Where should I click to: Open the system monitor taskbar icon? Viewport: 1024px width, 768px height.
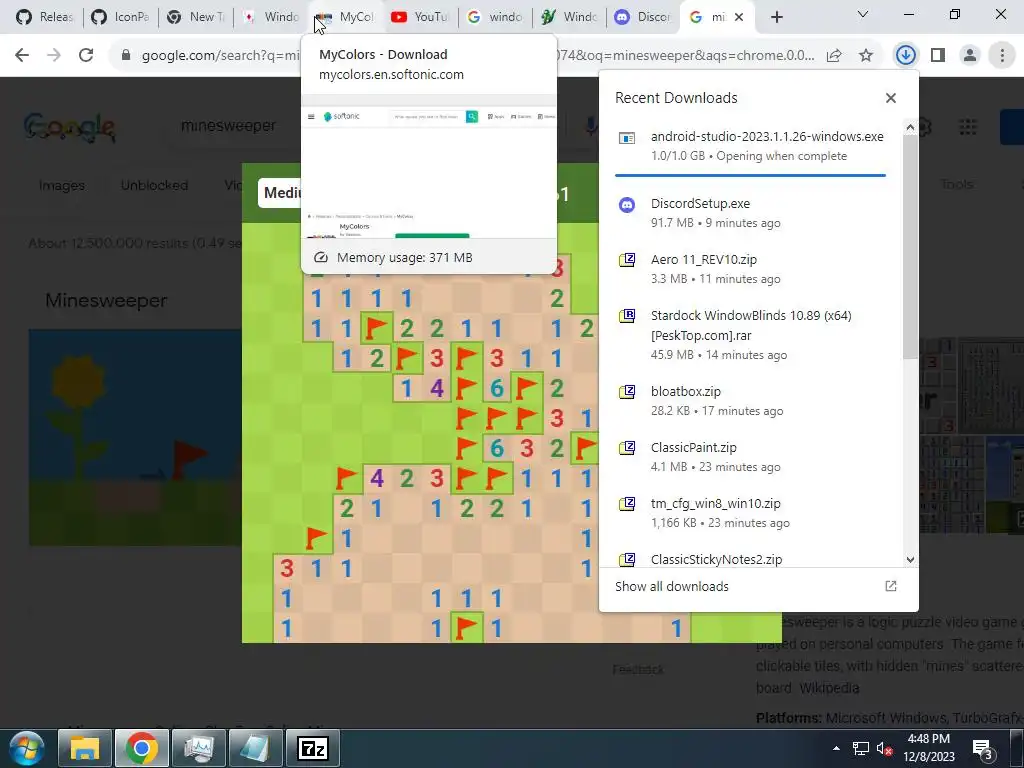click(x=199, y=748)
